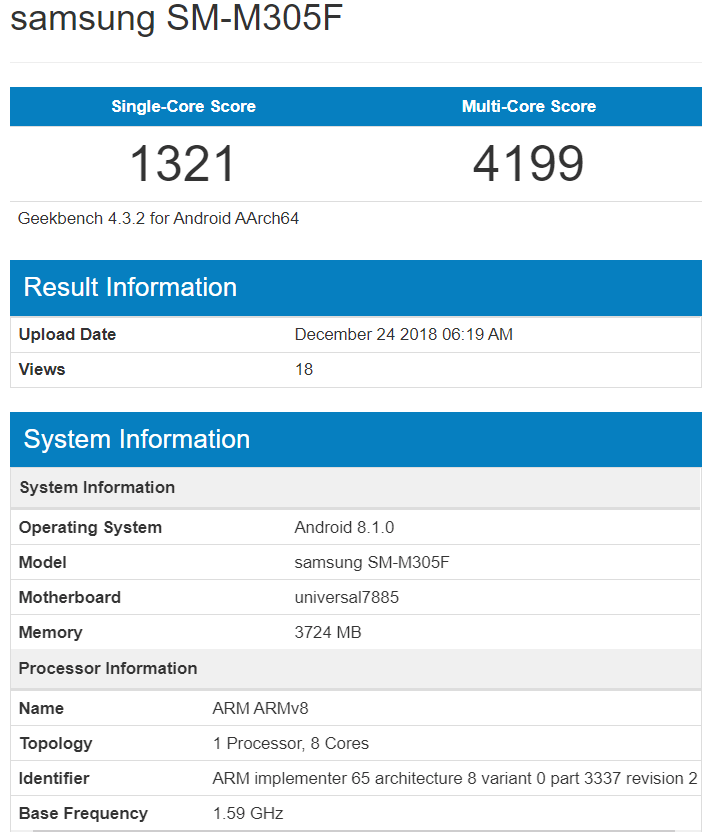Image resolution: width=707 pixels, height=832 pixels.
Task: Click the Model label
Action: pos(42,562)
